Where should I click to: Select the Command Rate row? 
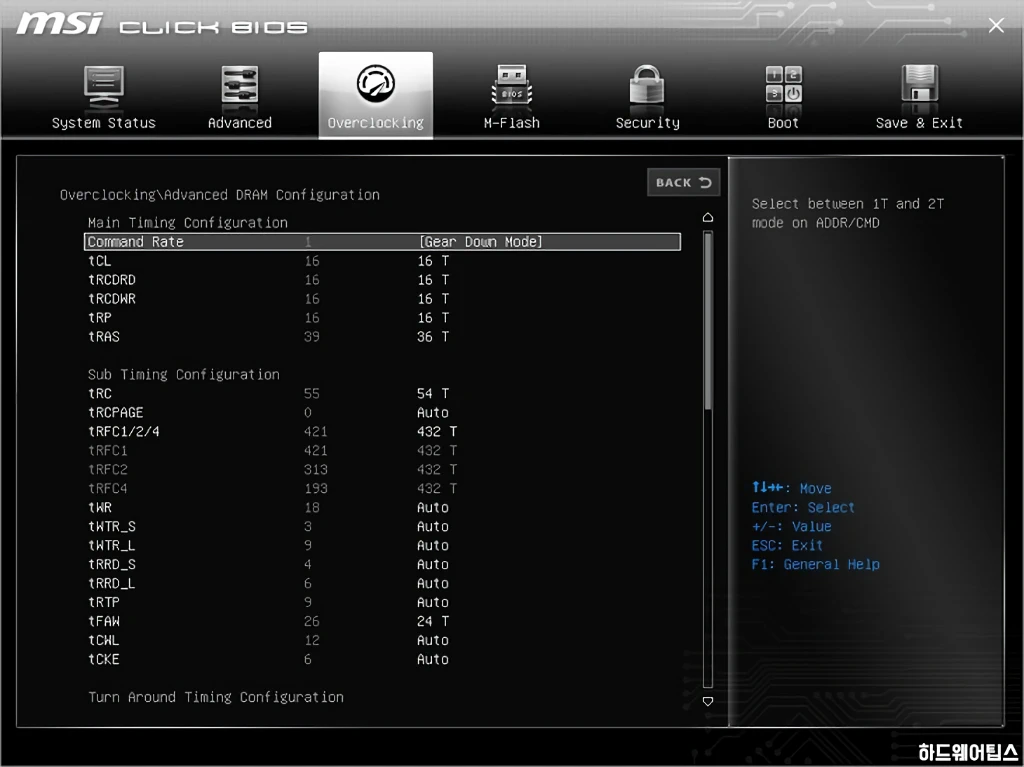pyautogui.click(x=382, y=242)
